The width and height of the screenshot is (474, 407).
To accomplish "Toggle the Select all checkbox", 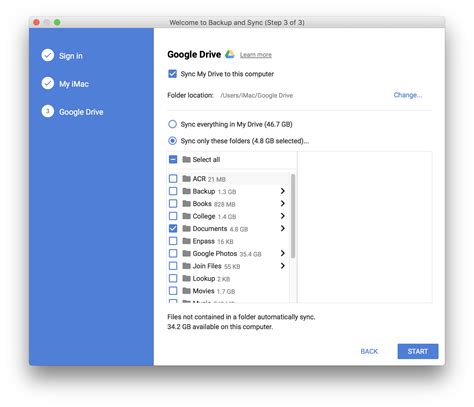I will pos(173,159).
